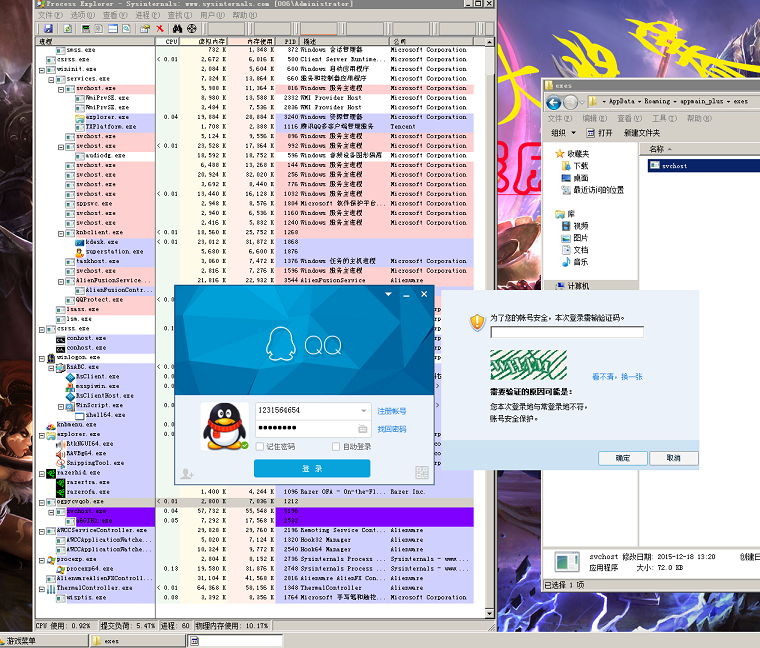Click the Forward arrow in exes Explorer window

pyautogui.click(x=571, y=102)
